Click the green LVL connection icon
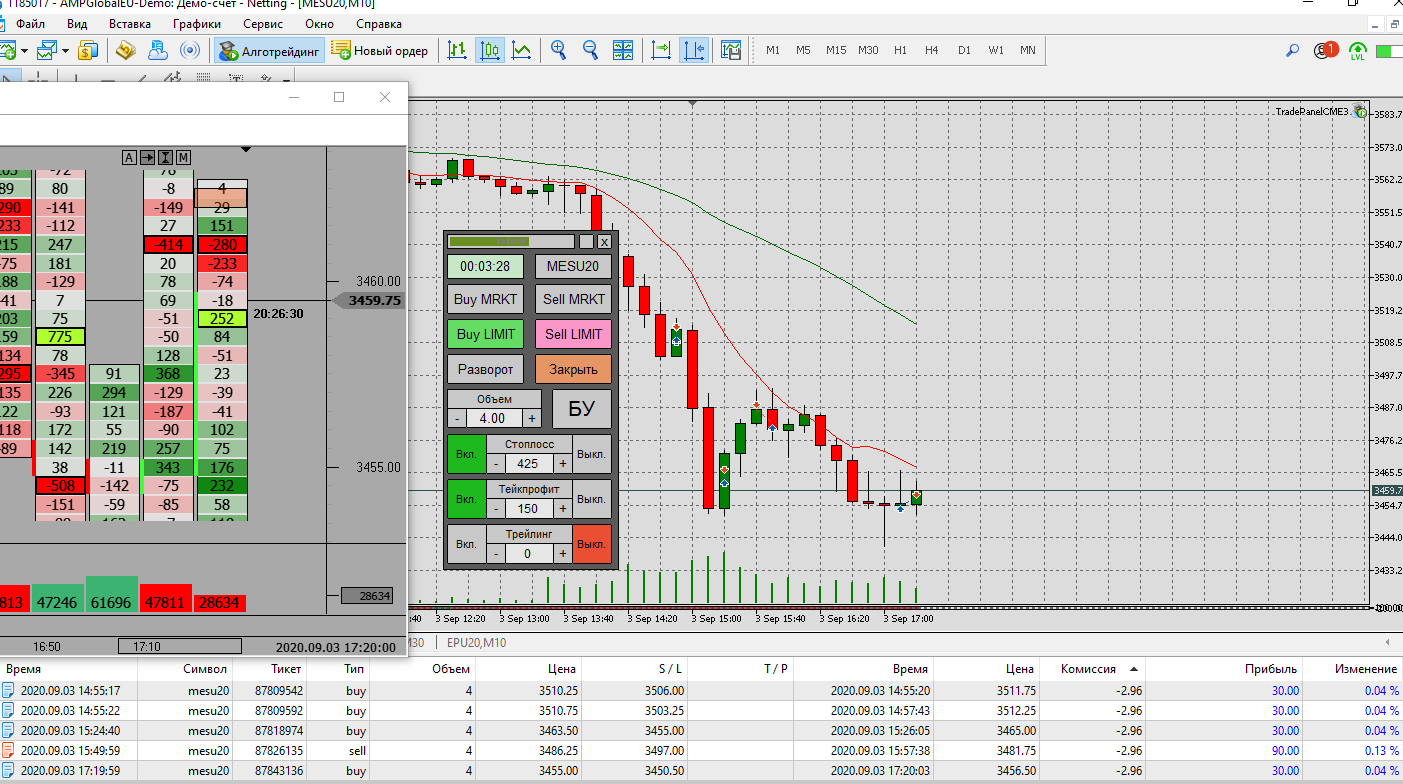The image size is (1403, 784). pyautogui.click(x=1357, y=51)
